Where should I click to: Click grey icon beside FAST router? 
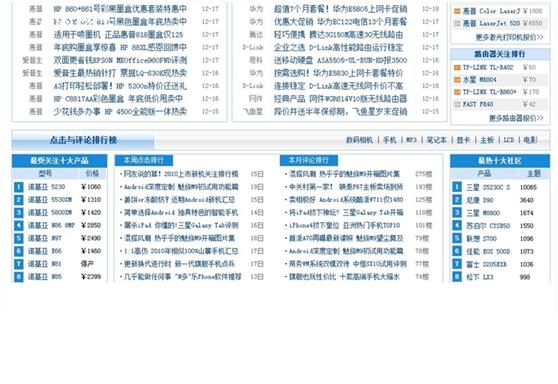click(457, 104)
